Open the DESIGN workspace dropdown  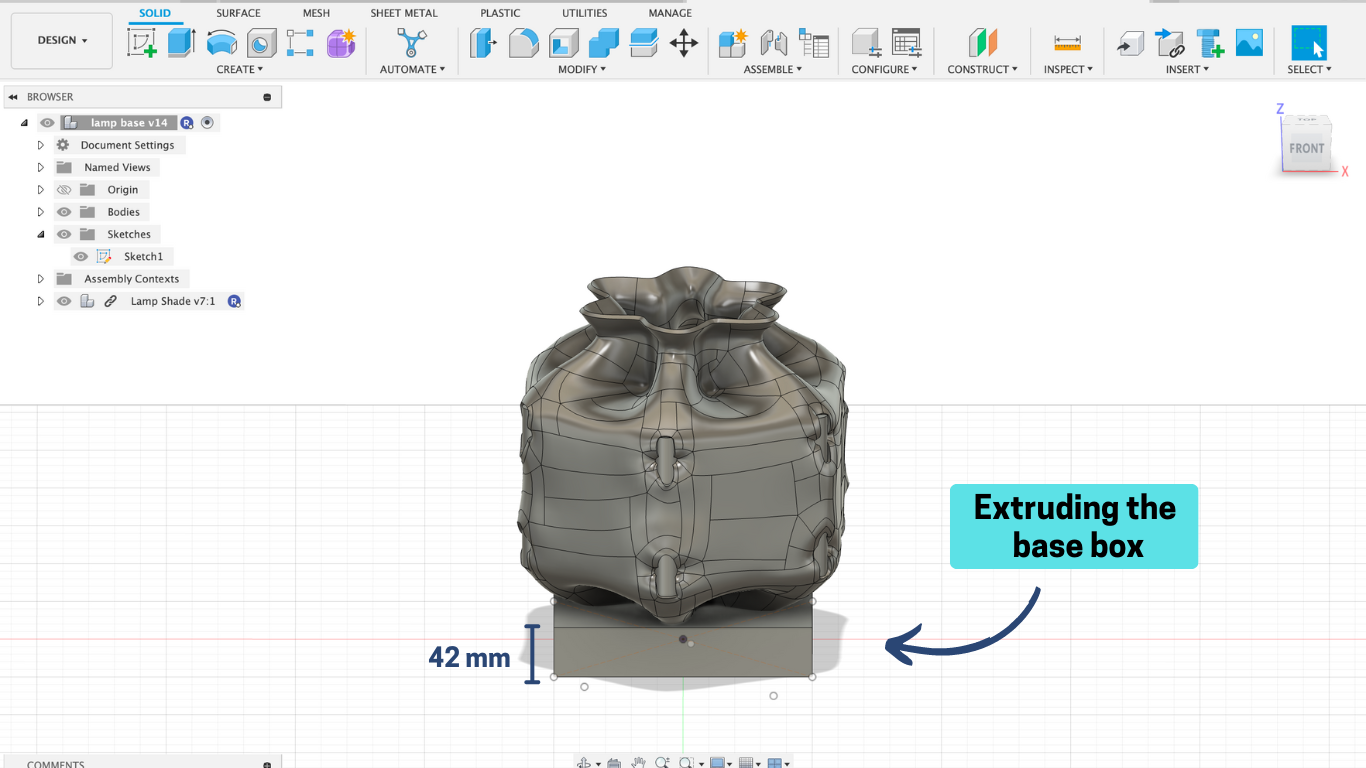[x=62, y=40]
